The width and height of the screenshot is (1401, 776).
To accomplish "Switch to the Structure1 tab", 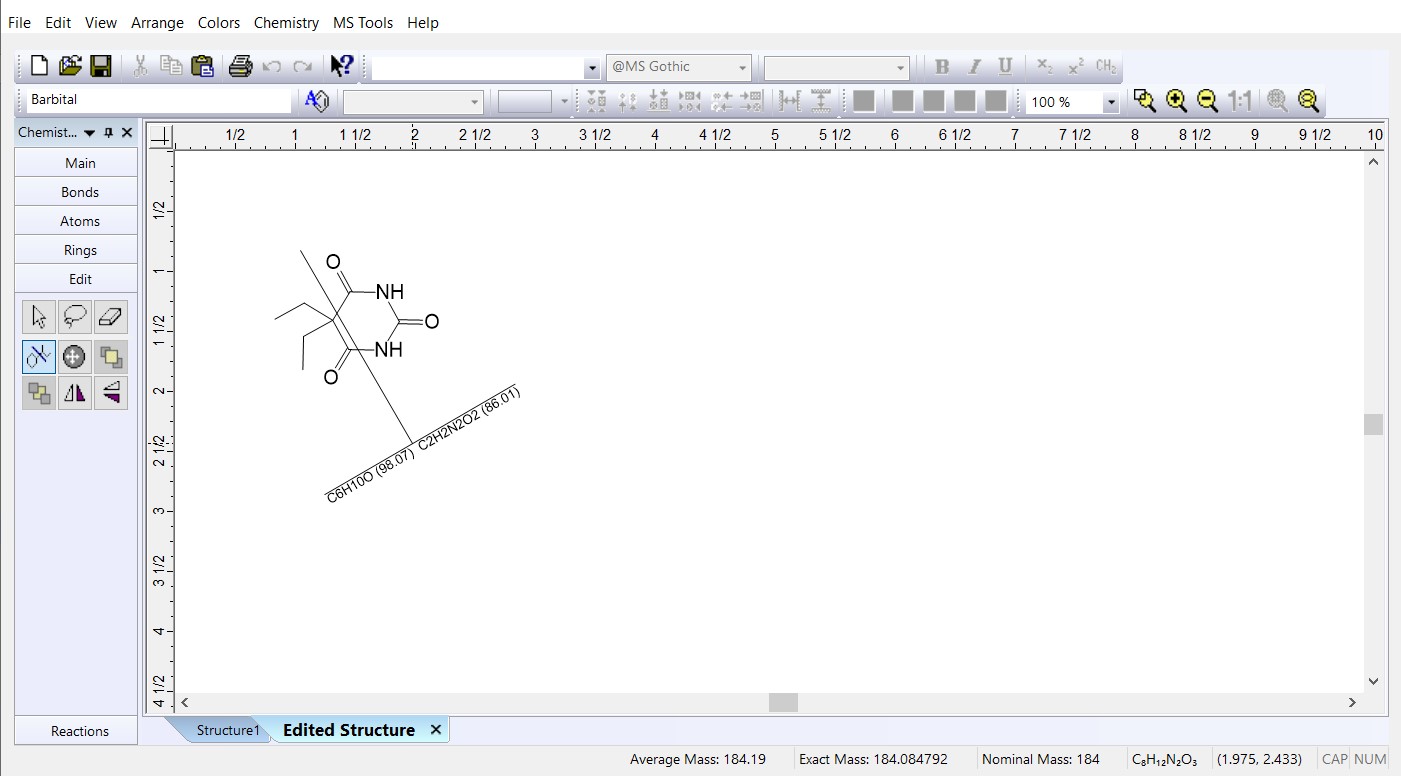I will point(227,730).
